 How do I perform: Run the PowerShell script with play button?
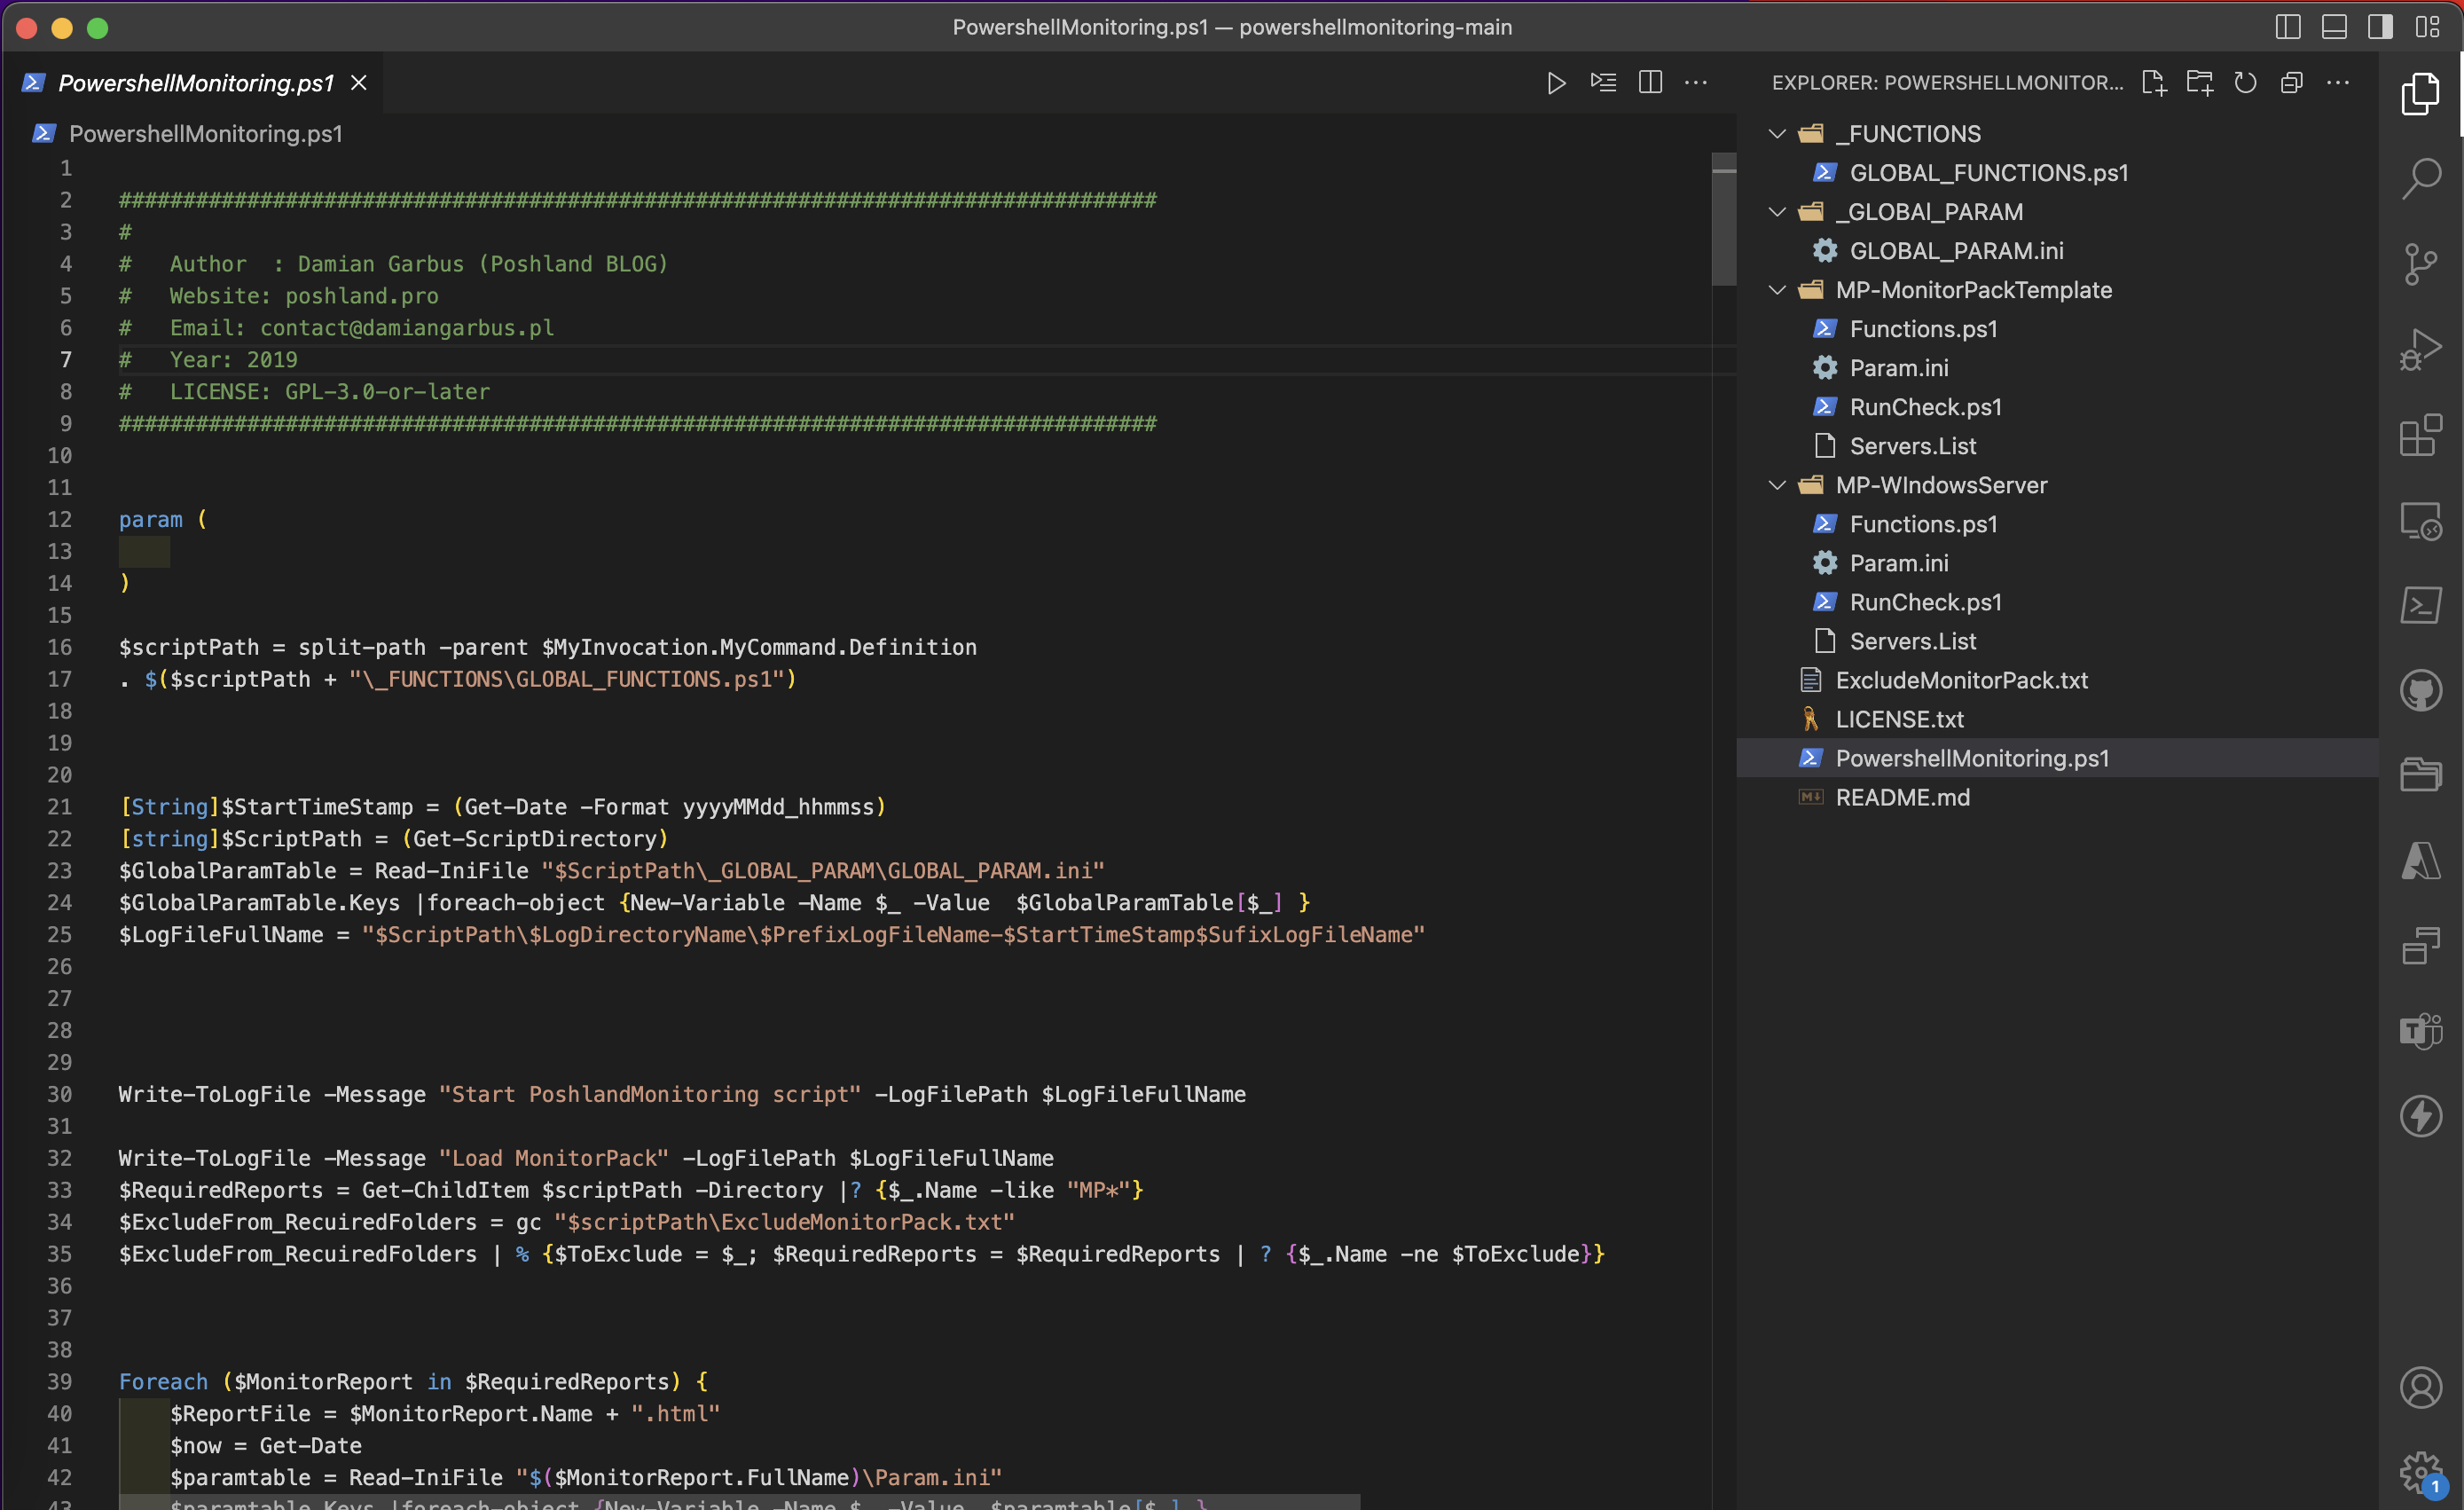[x=1556, y=83]
